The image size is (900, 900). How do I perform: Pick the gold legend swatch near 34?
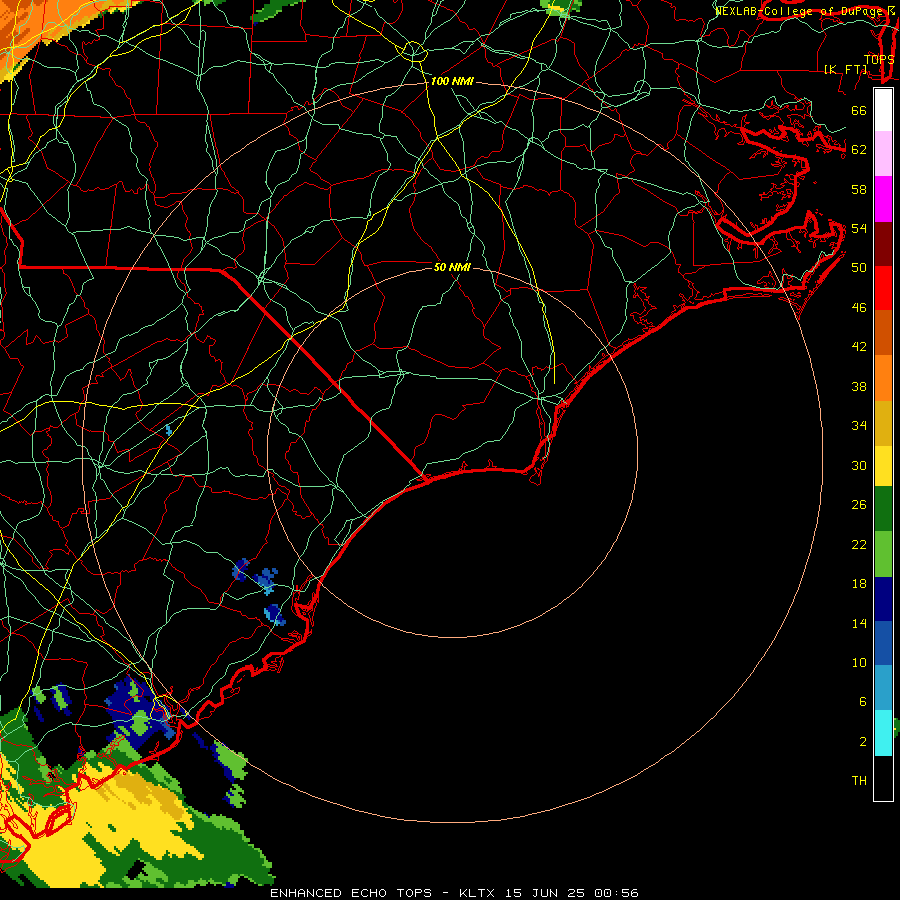coord(883,423)
